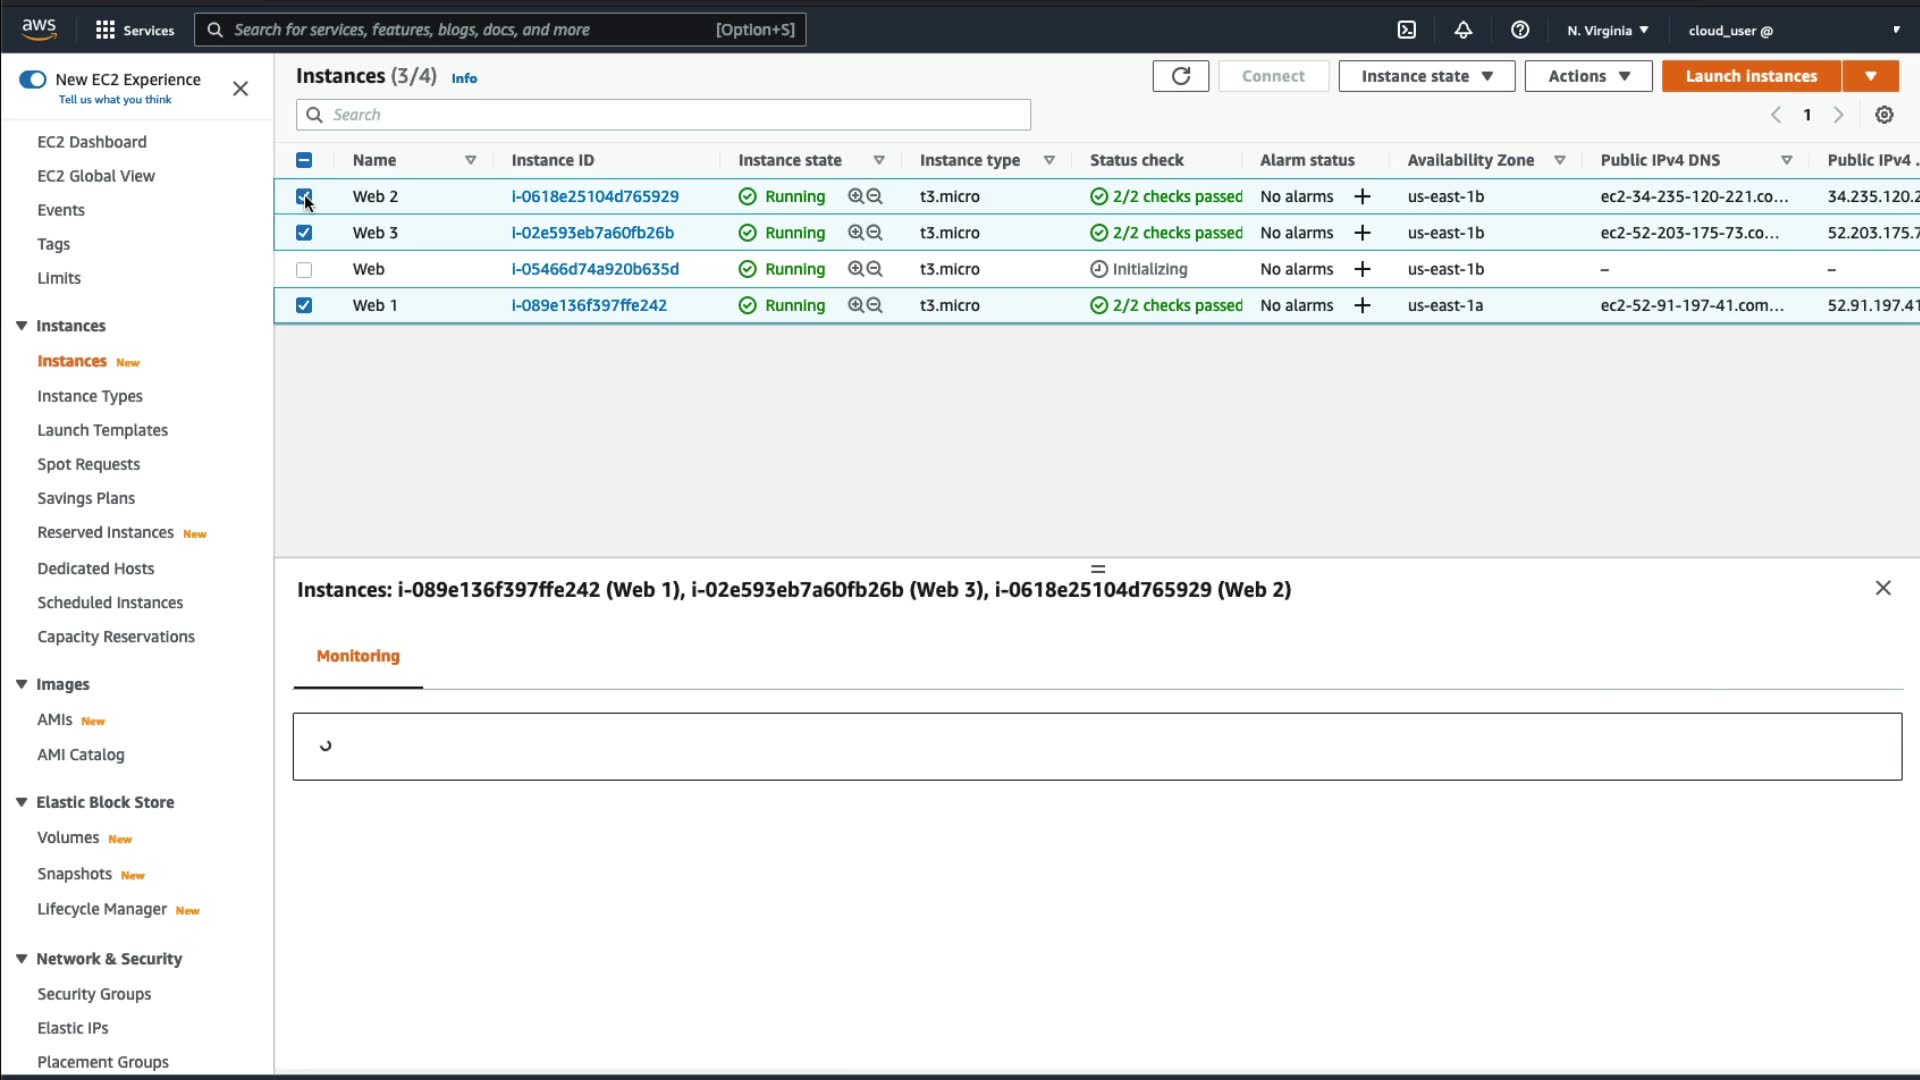Image resolution: width=1920 pixels, height=1080 pixels.
Task: Toggle the select-all header checkbox
Action: [304, 161]
